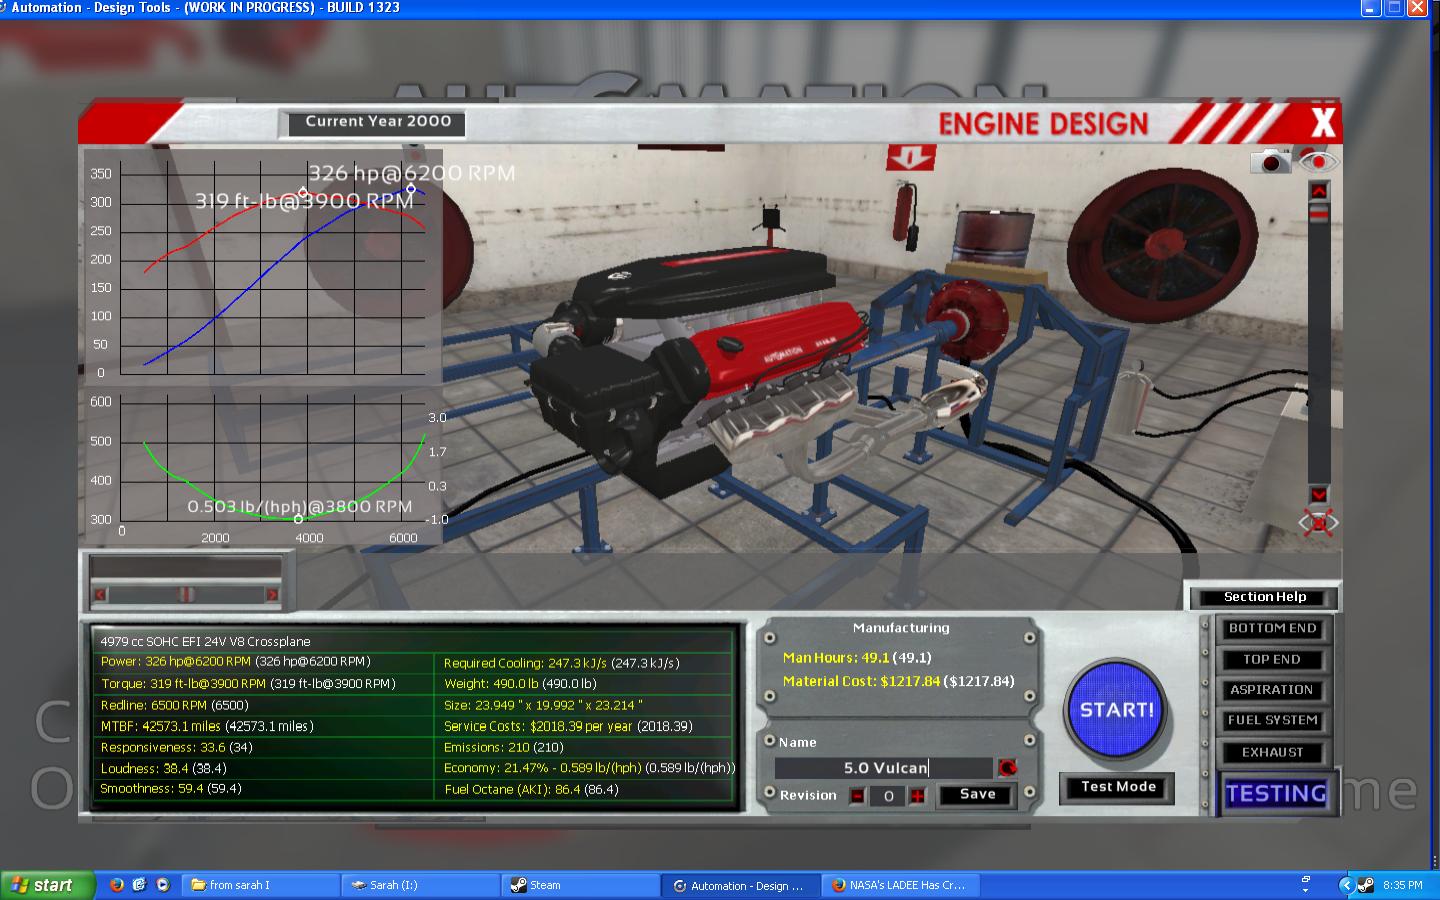Screen dimensions: 1440x900
Task: Click the 326 hp@6200 RPM graph label
Action: pos(411,173)
